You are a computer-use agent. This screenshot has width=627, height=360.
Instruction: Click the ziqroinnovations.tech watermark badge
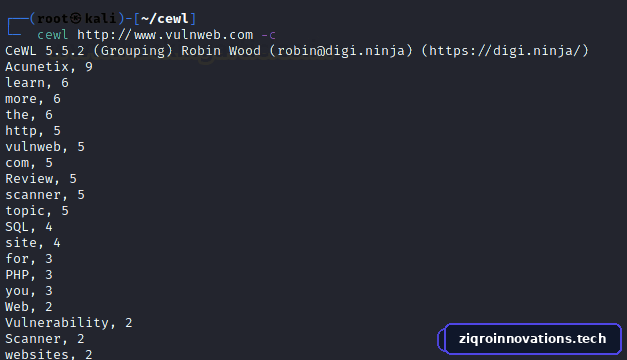tap(530, 339)
